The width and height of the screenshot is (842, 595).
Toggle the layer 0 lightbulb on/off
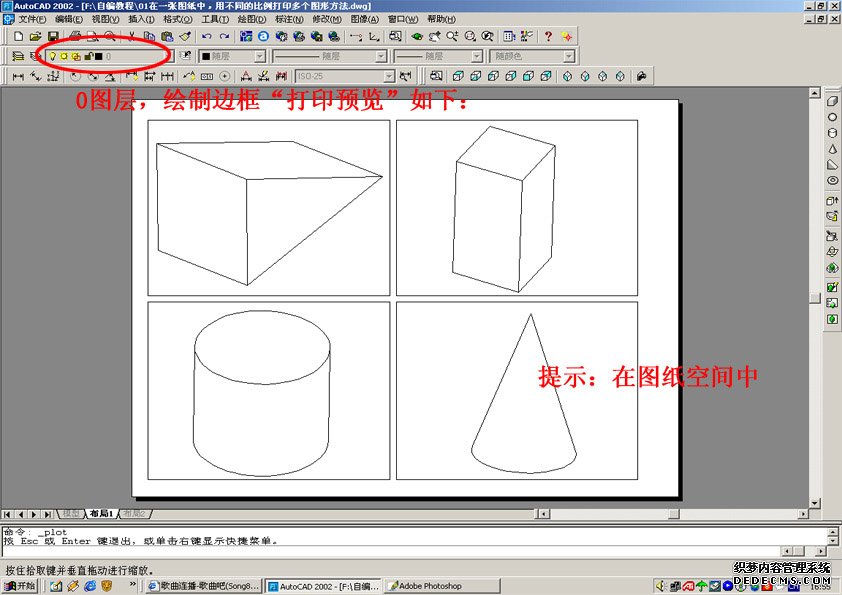(x=52, y=56)
